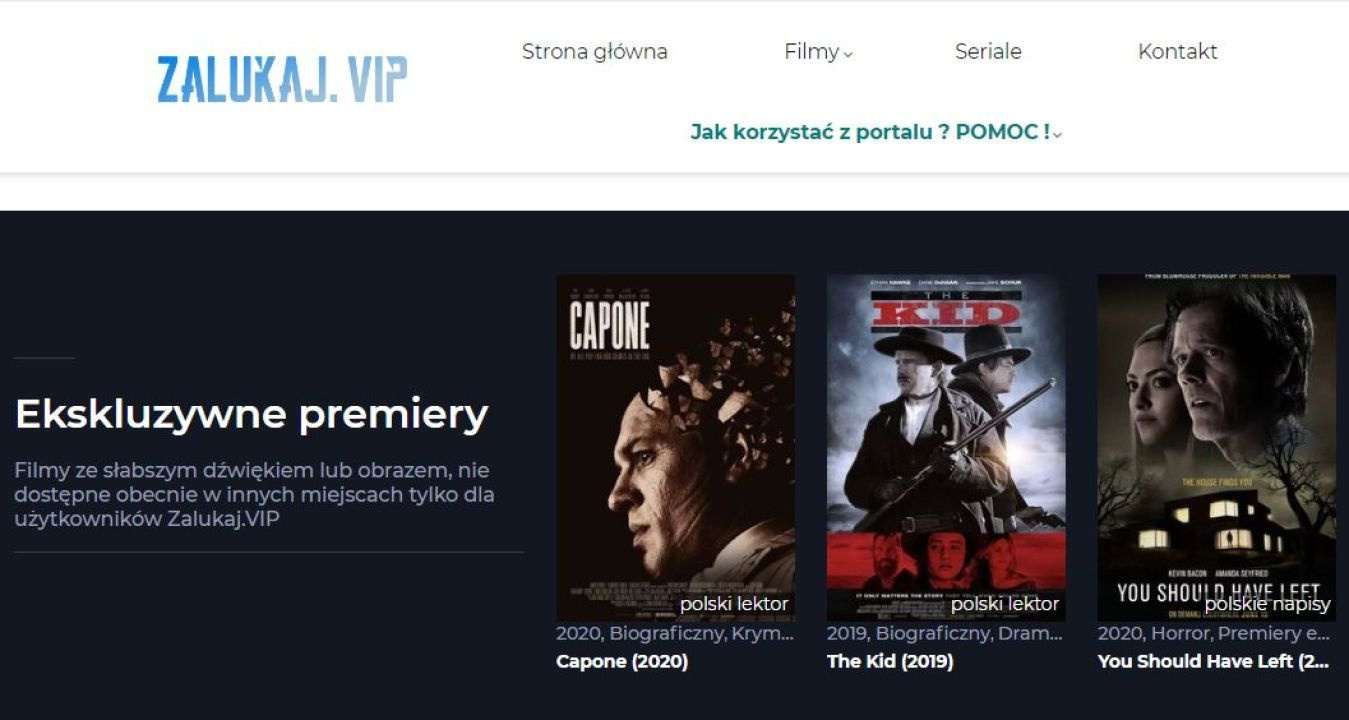Select the 2020, Horror genre line
Screen dimensions: 1349x720
click(1214, 634)
